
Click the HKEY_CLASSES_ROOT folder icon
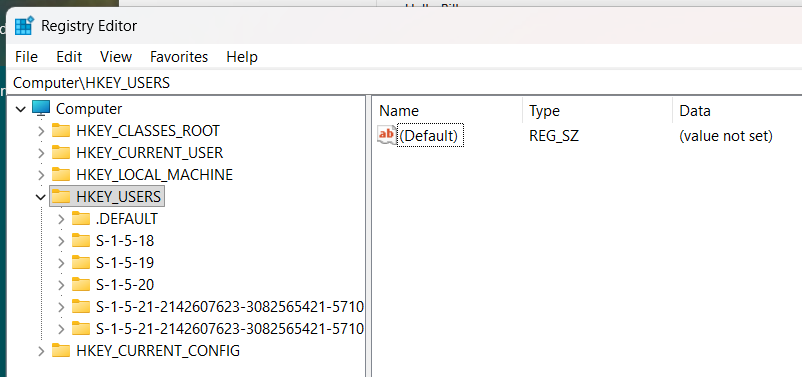[61, 131]
